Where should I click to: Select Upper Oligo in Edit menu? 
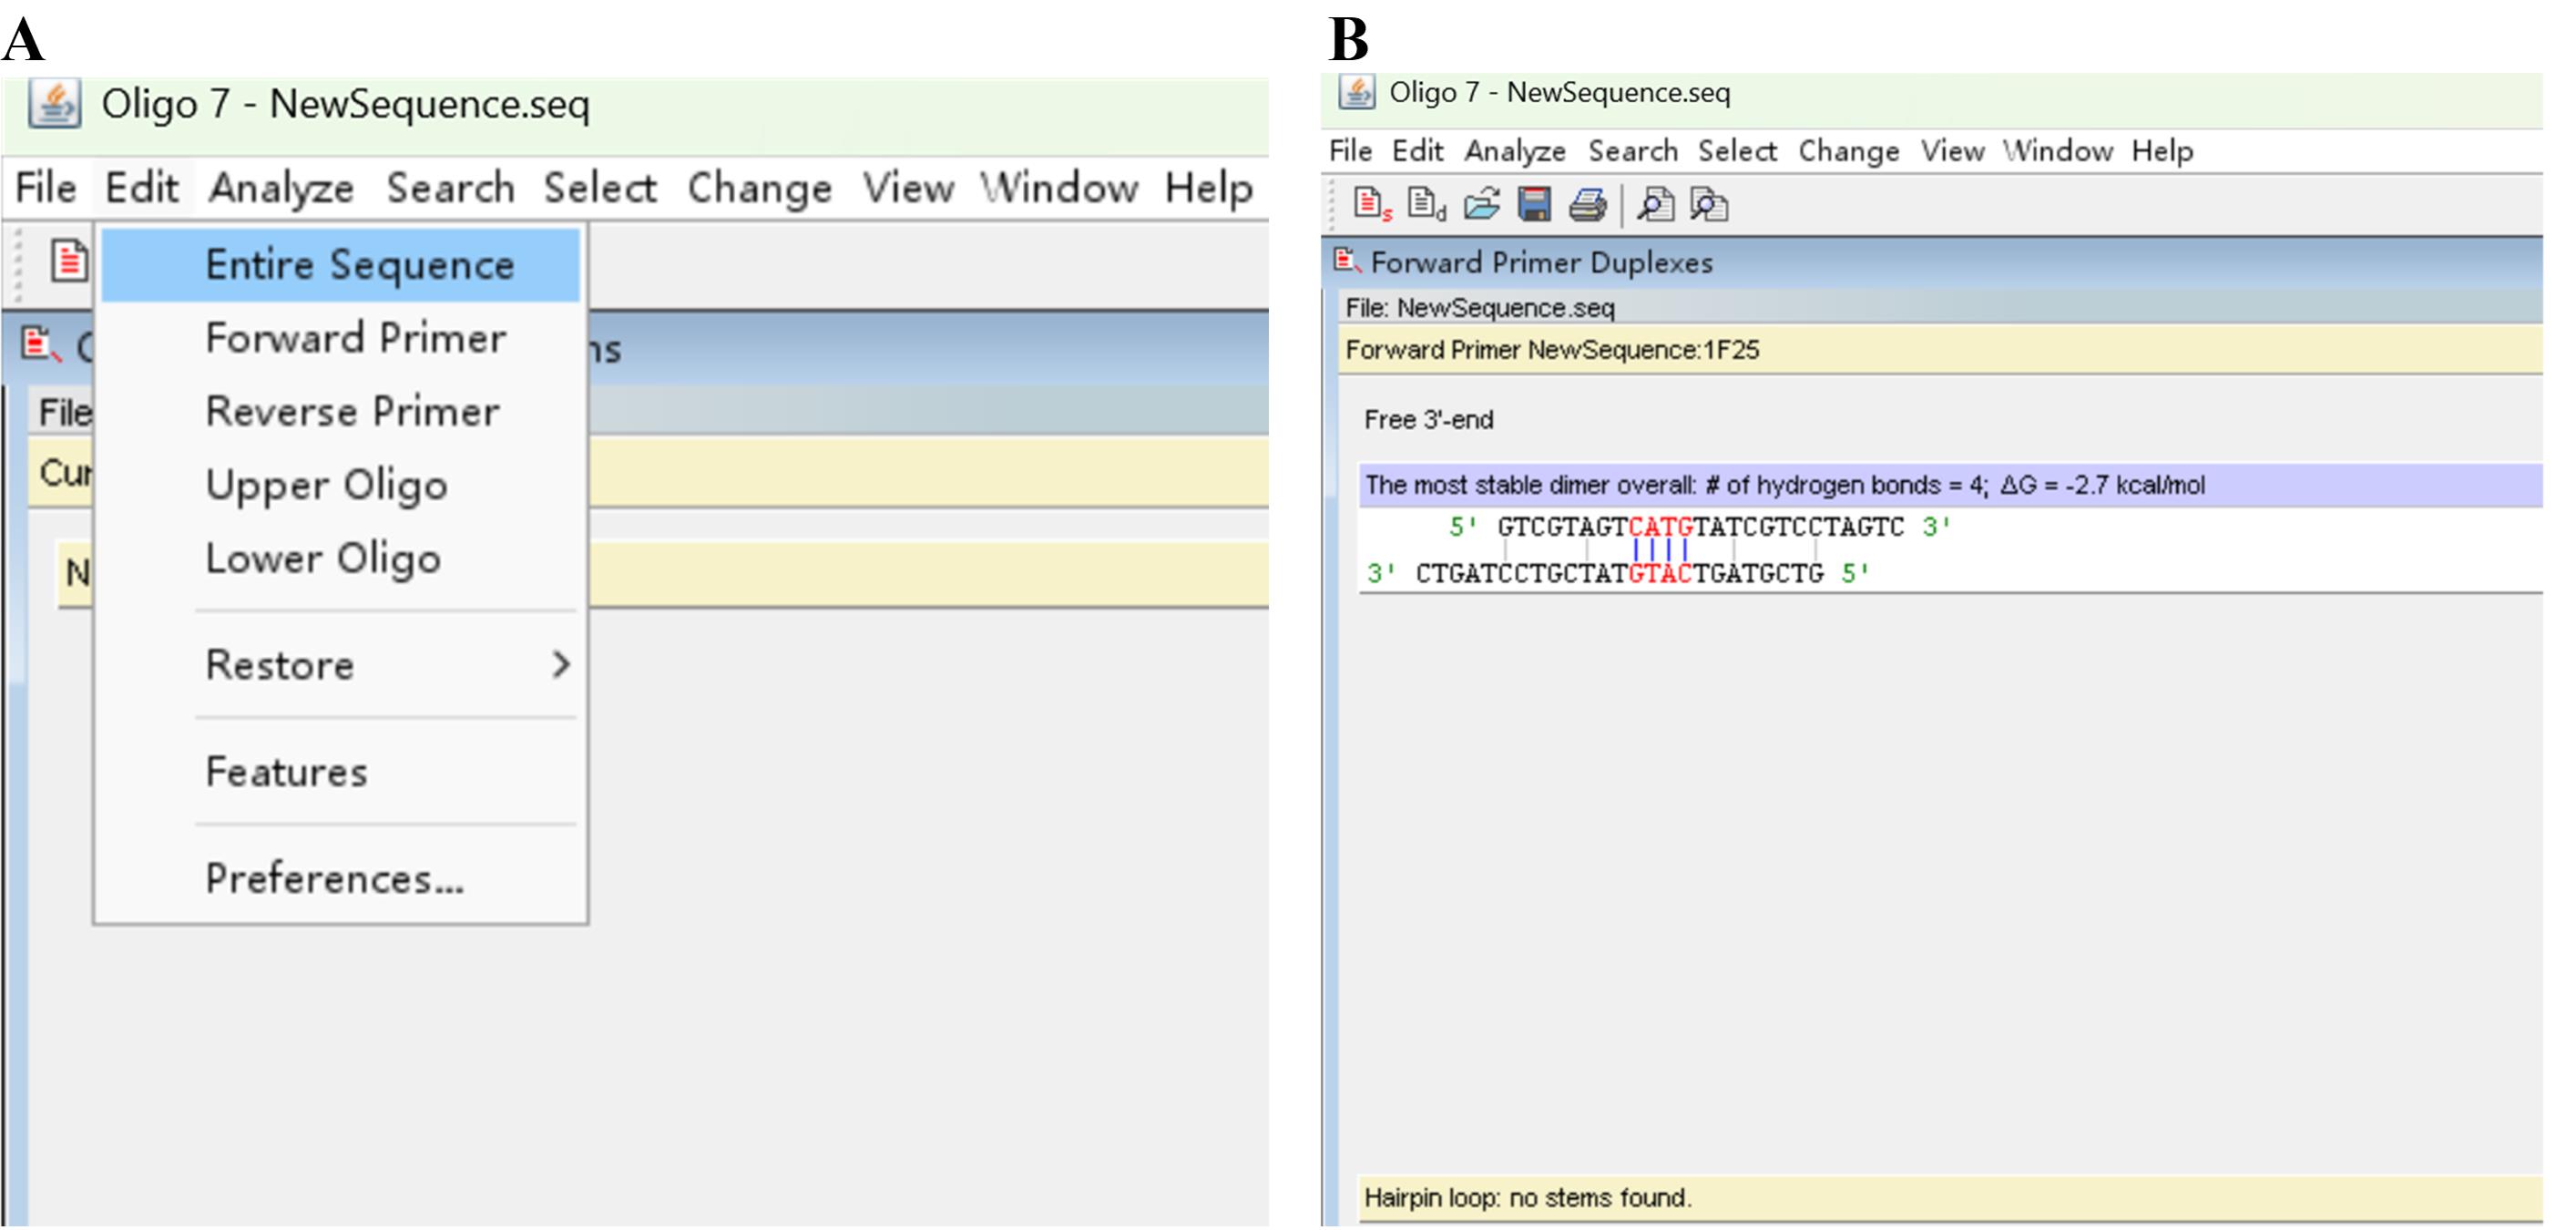pos(326,485)
